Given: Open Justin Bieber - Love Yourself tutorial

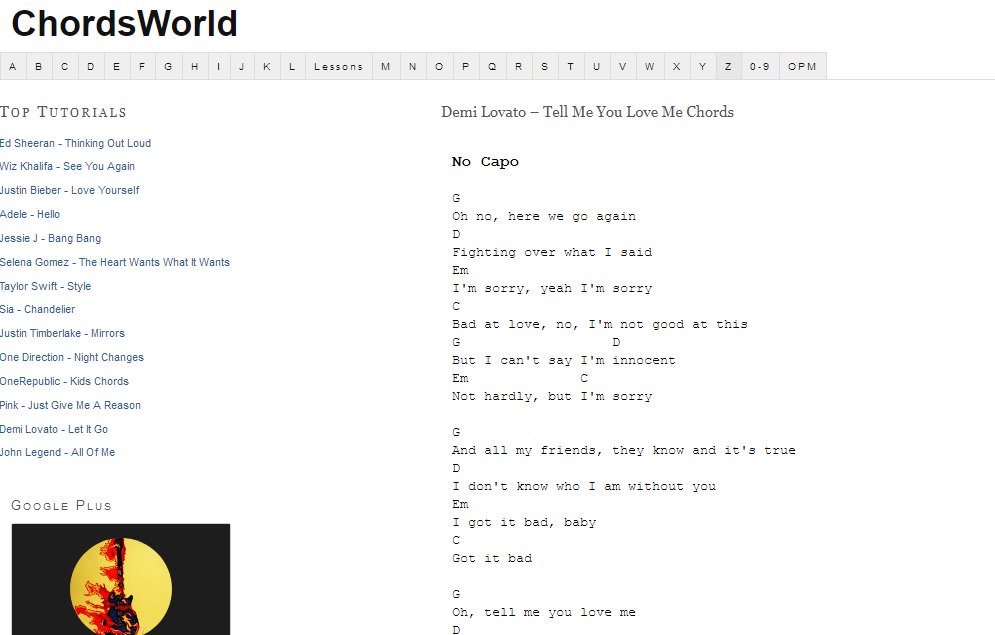Looking at the screenshot, I should pos(70,190).
